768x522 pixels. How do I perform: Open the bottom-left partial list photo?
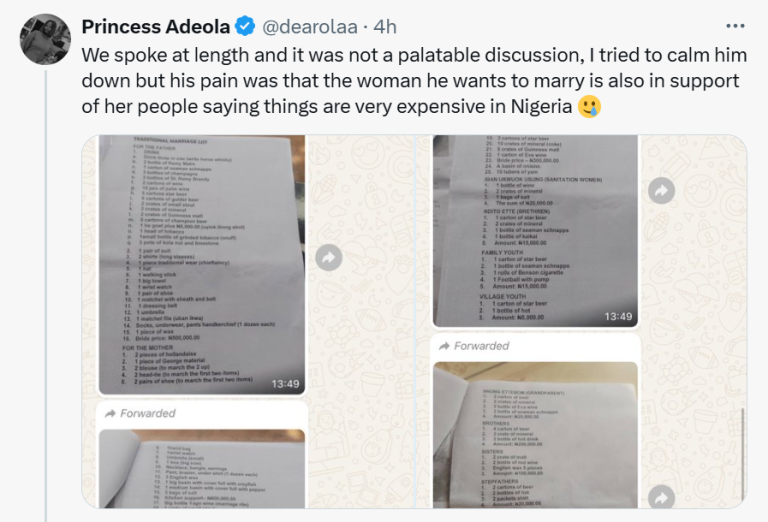[201, 475]
